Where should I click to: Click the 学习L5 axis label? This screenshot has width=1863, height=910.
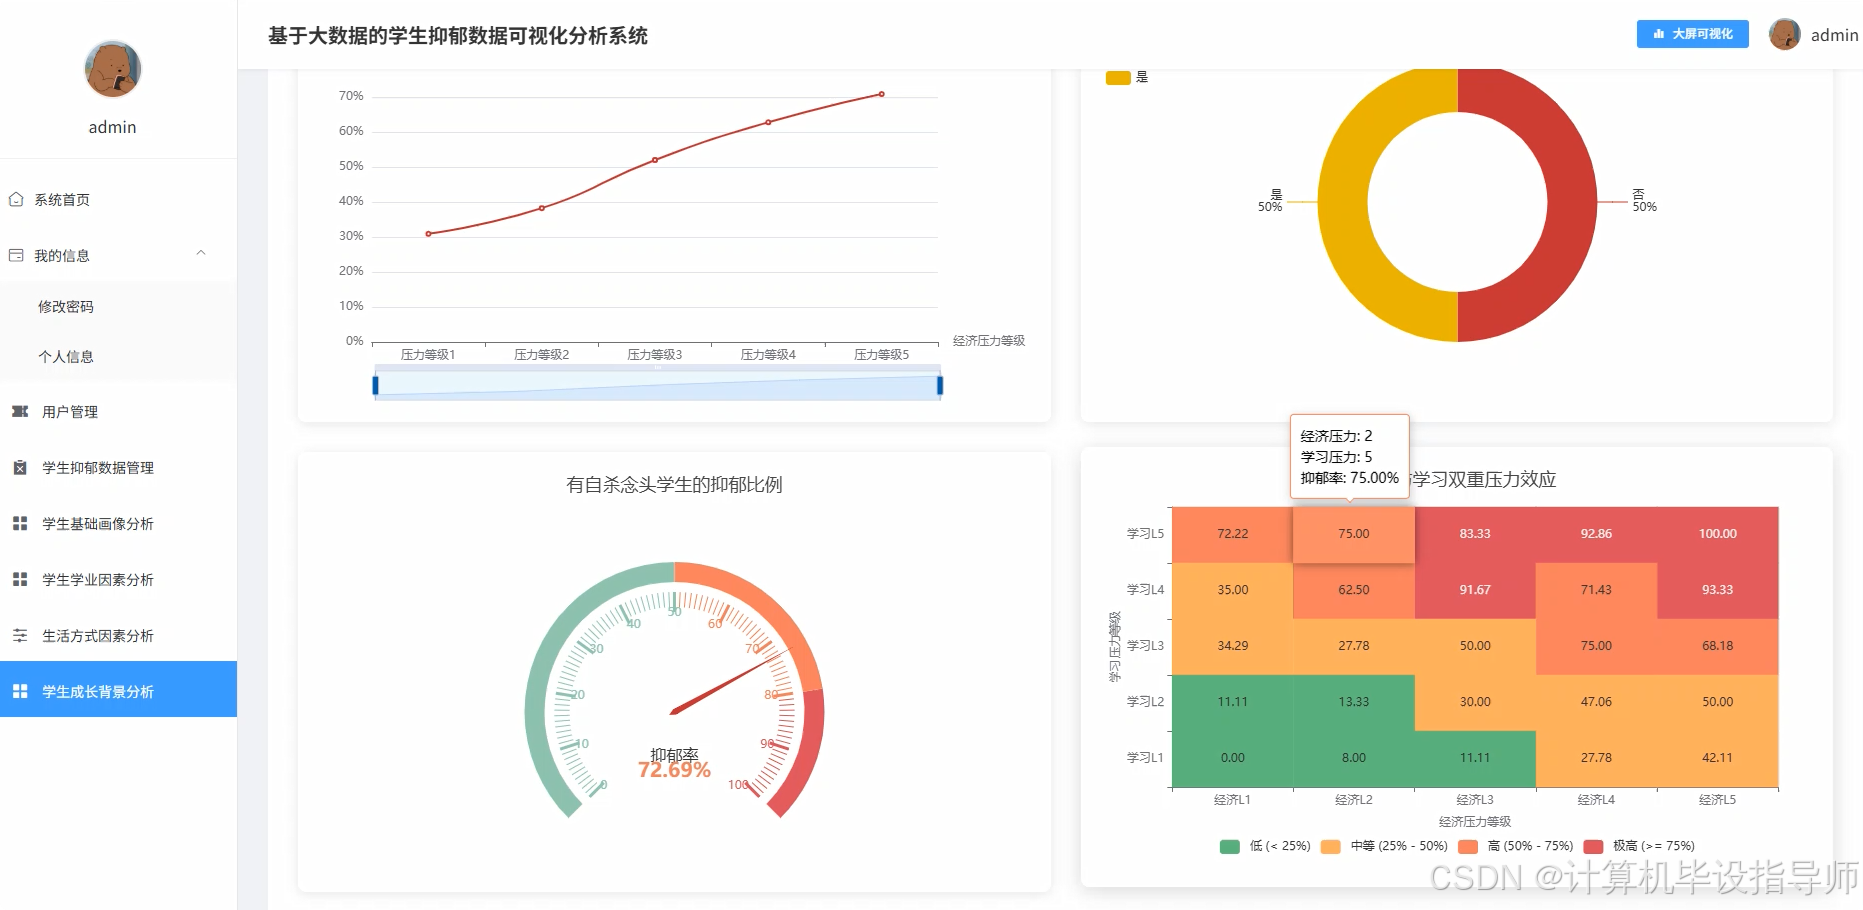(x=1145, y=534)
